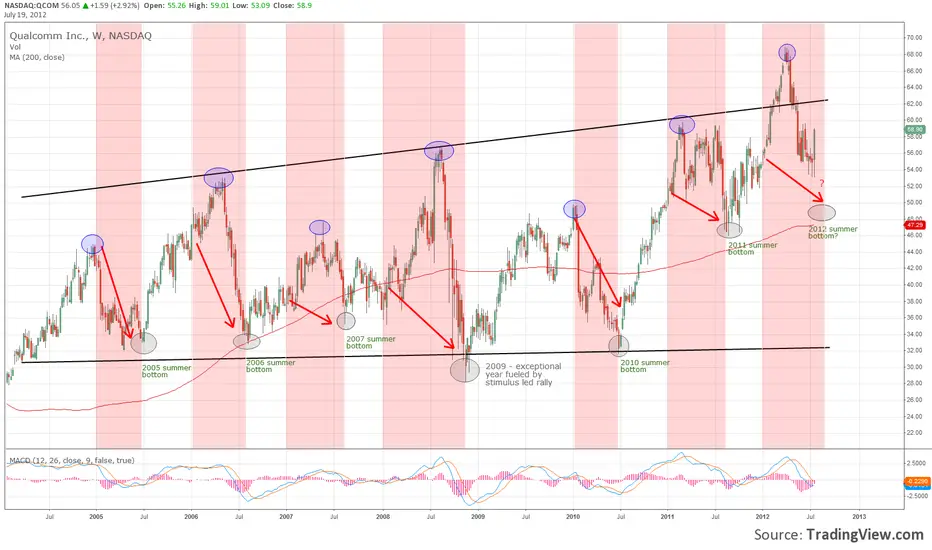The height and width of the screenshot is (550, 932).
Task: Select the Low: 53.09 value
Action: pos(251,5)
